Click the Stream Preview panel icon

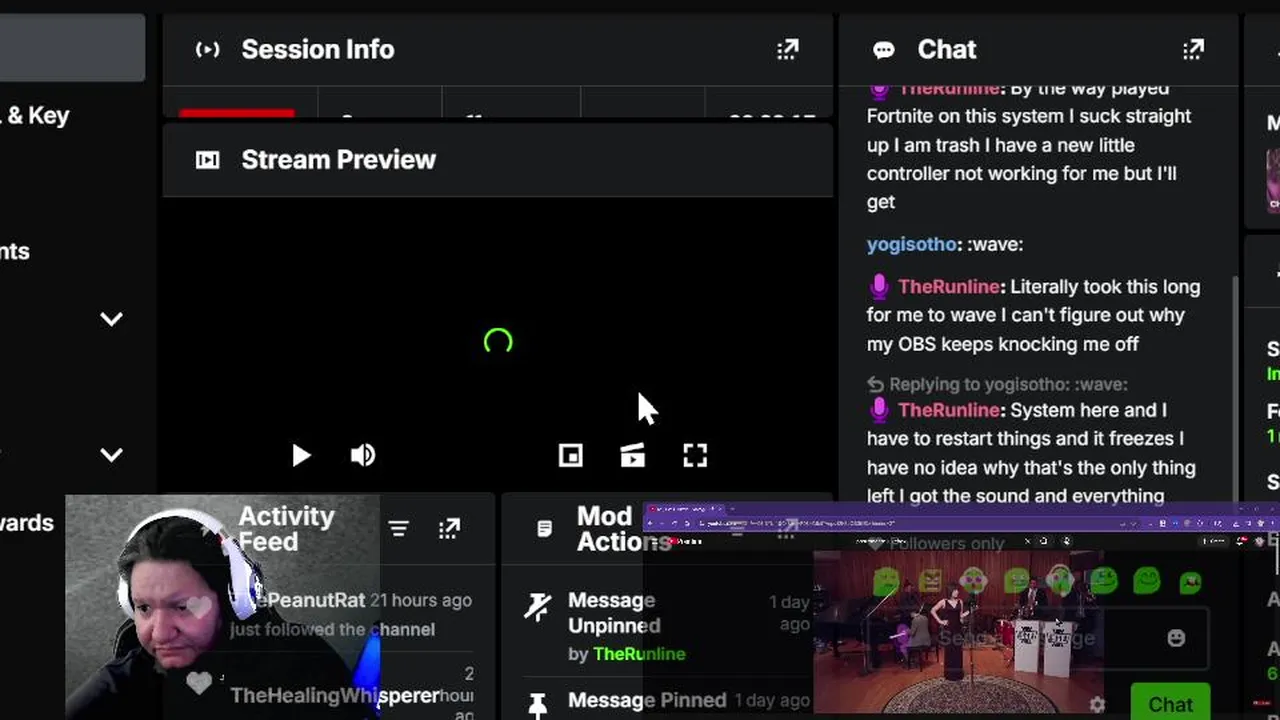tap(207, 160)
